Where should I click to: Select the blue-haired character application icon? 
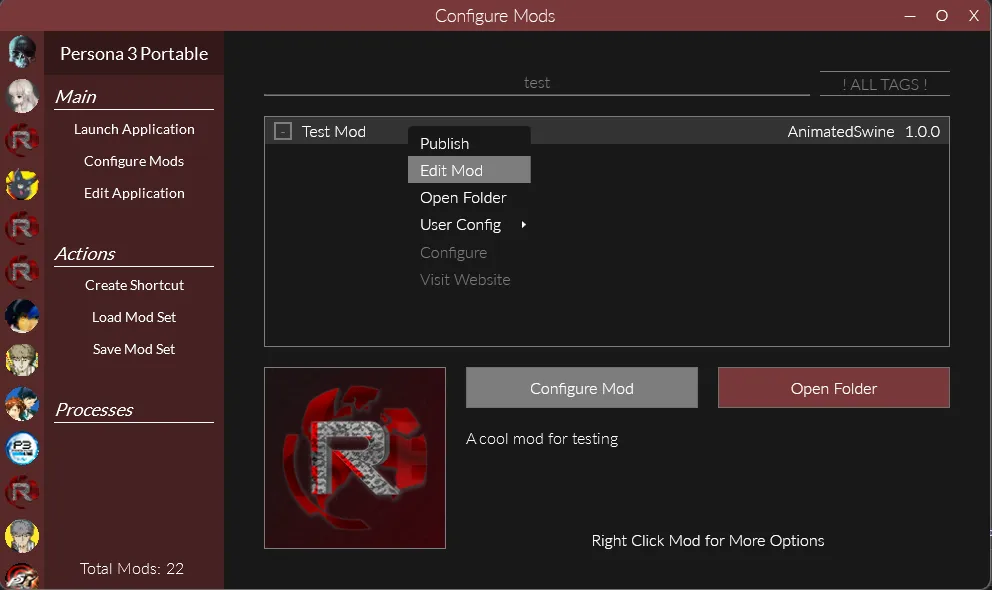22,316
